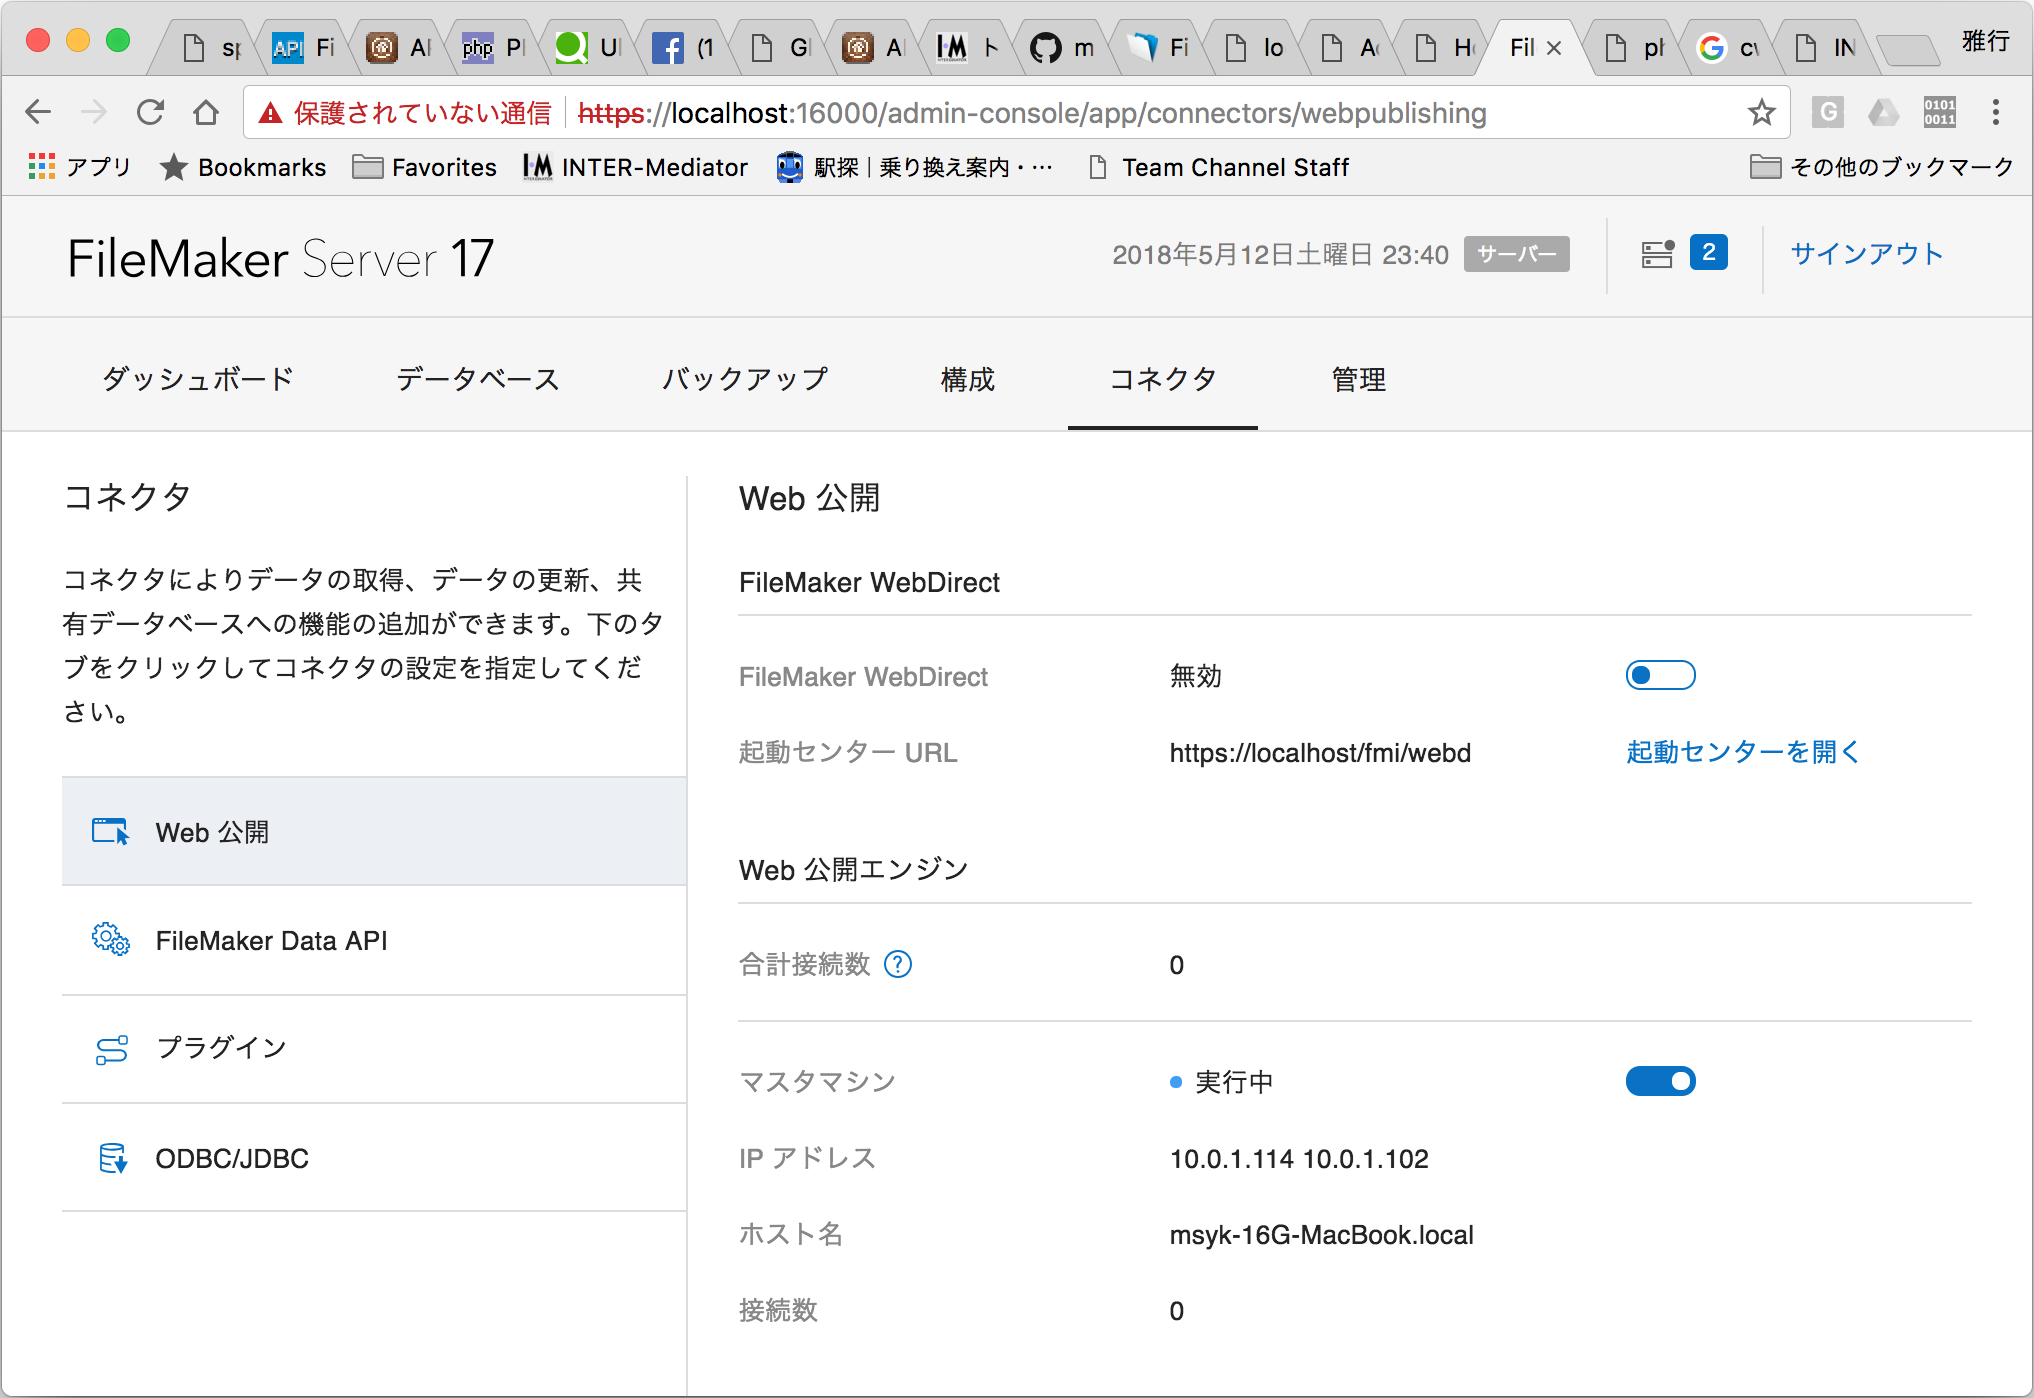
Task: Click the サインアウト link
Action: 1866,254
